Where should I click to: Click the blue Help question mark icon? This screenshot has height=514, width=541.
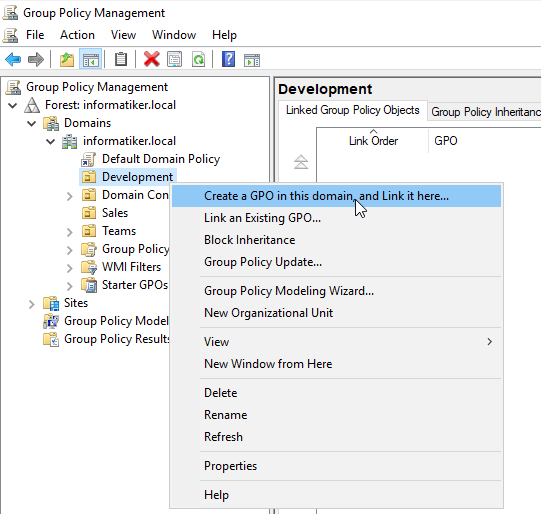(228, 59)
